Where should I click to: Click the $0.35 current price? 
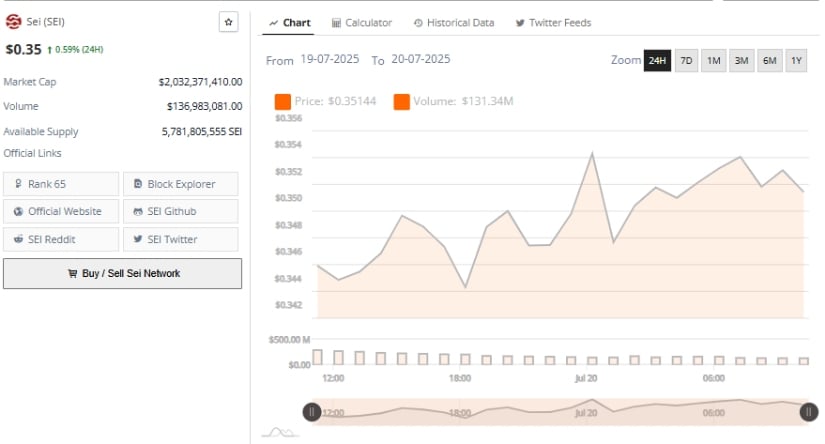[23, 49]
